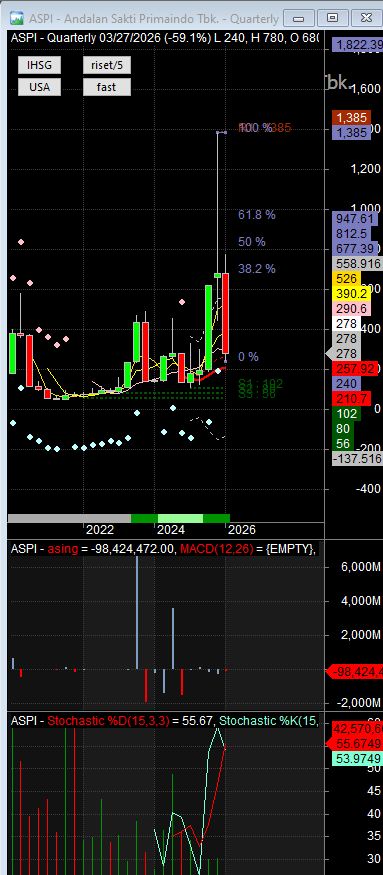This screenshot has height=875, width=383.
Task: Click the Stochastic %D(15,3,3) label
Action: [x=109, y=721]
